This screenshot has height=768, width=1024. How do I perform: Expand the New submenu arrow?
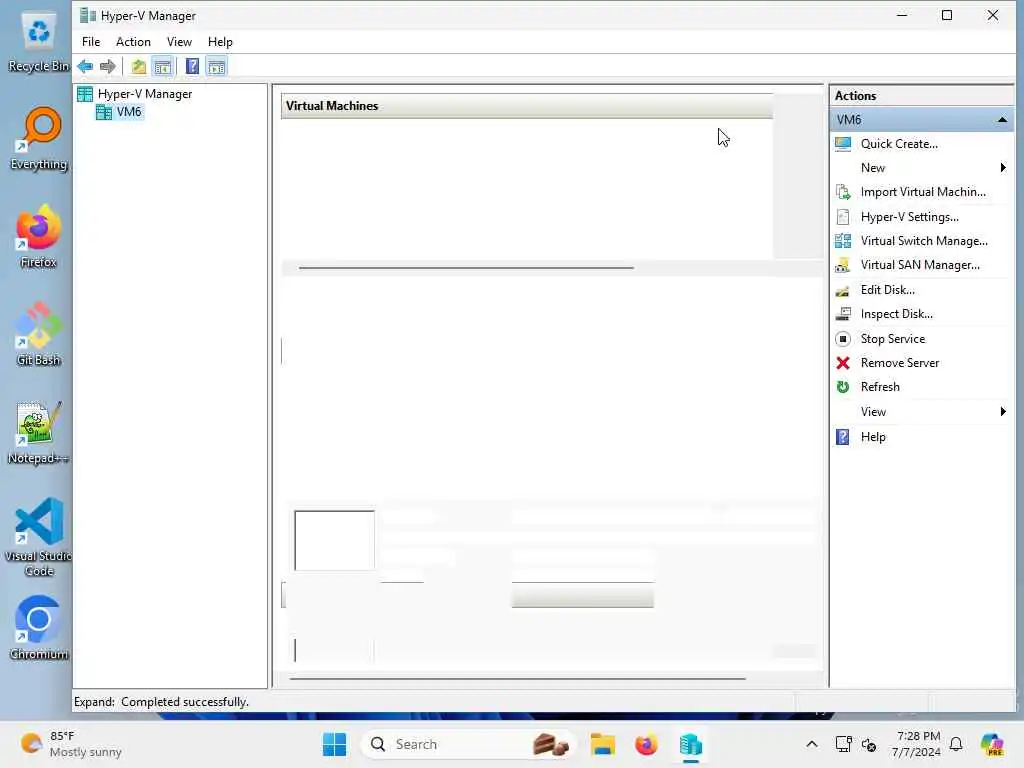tap(1003, 168)
